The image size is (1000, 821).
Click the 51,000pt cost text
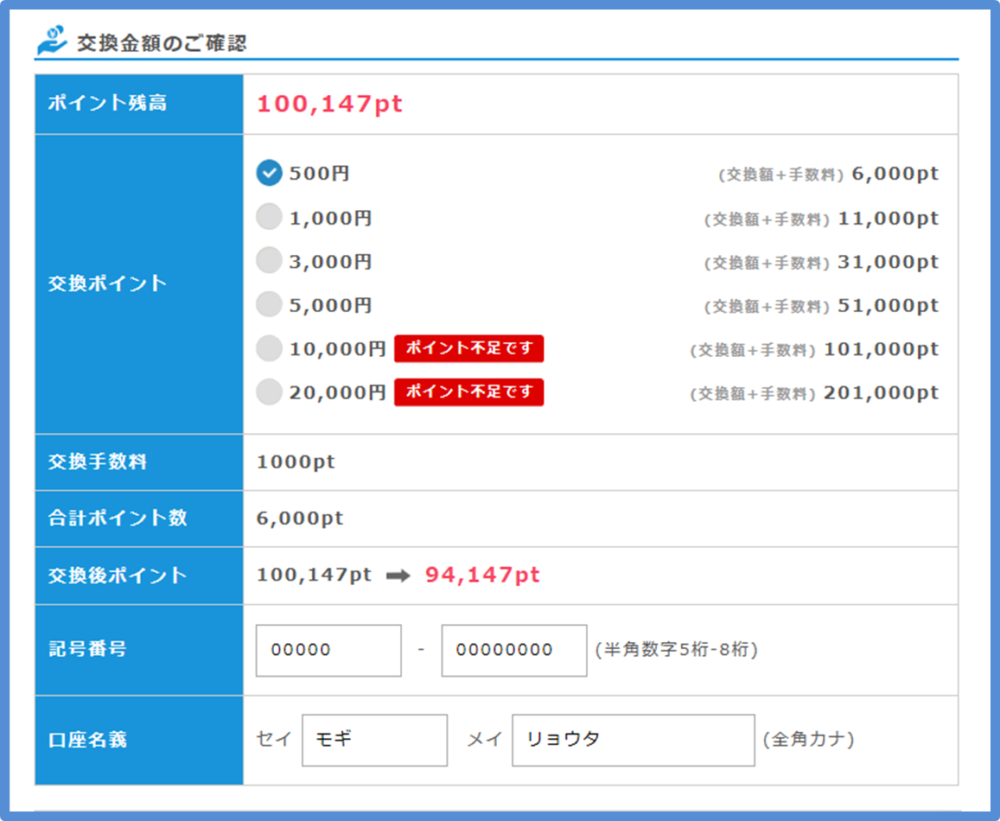[888, 306]
